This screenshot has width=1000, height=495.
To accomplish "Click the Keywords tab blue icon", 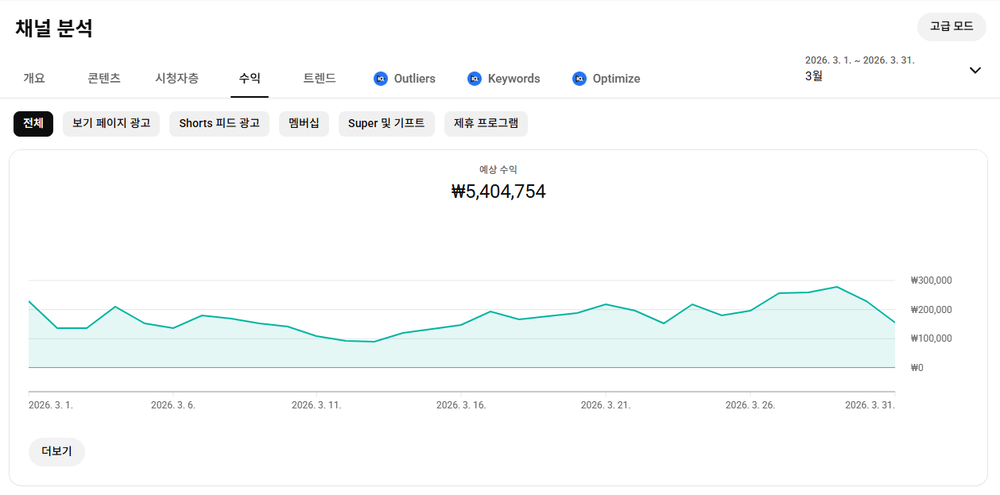I will pos(474,78).
